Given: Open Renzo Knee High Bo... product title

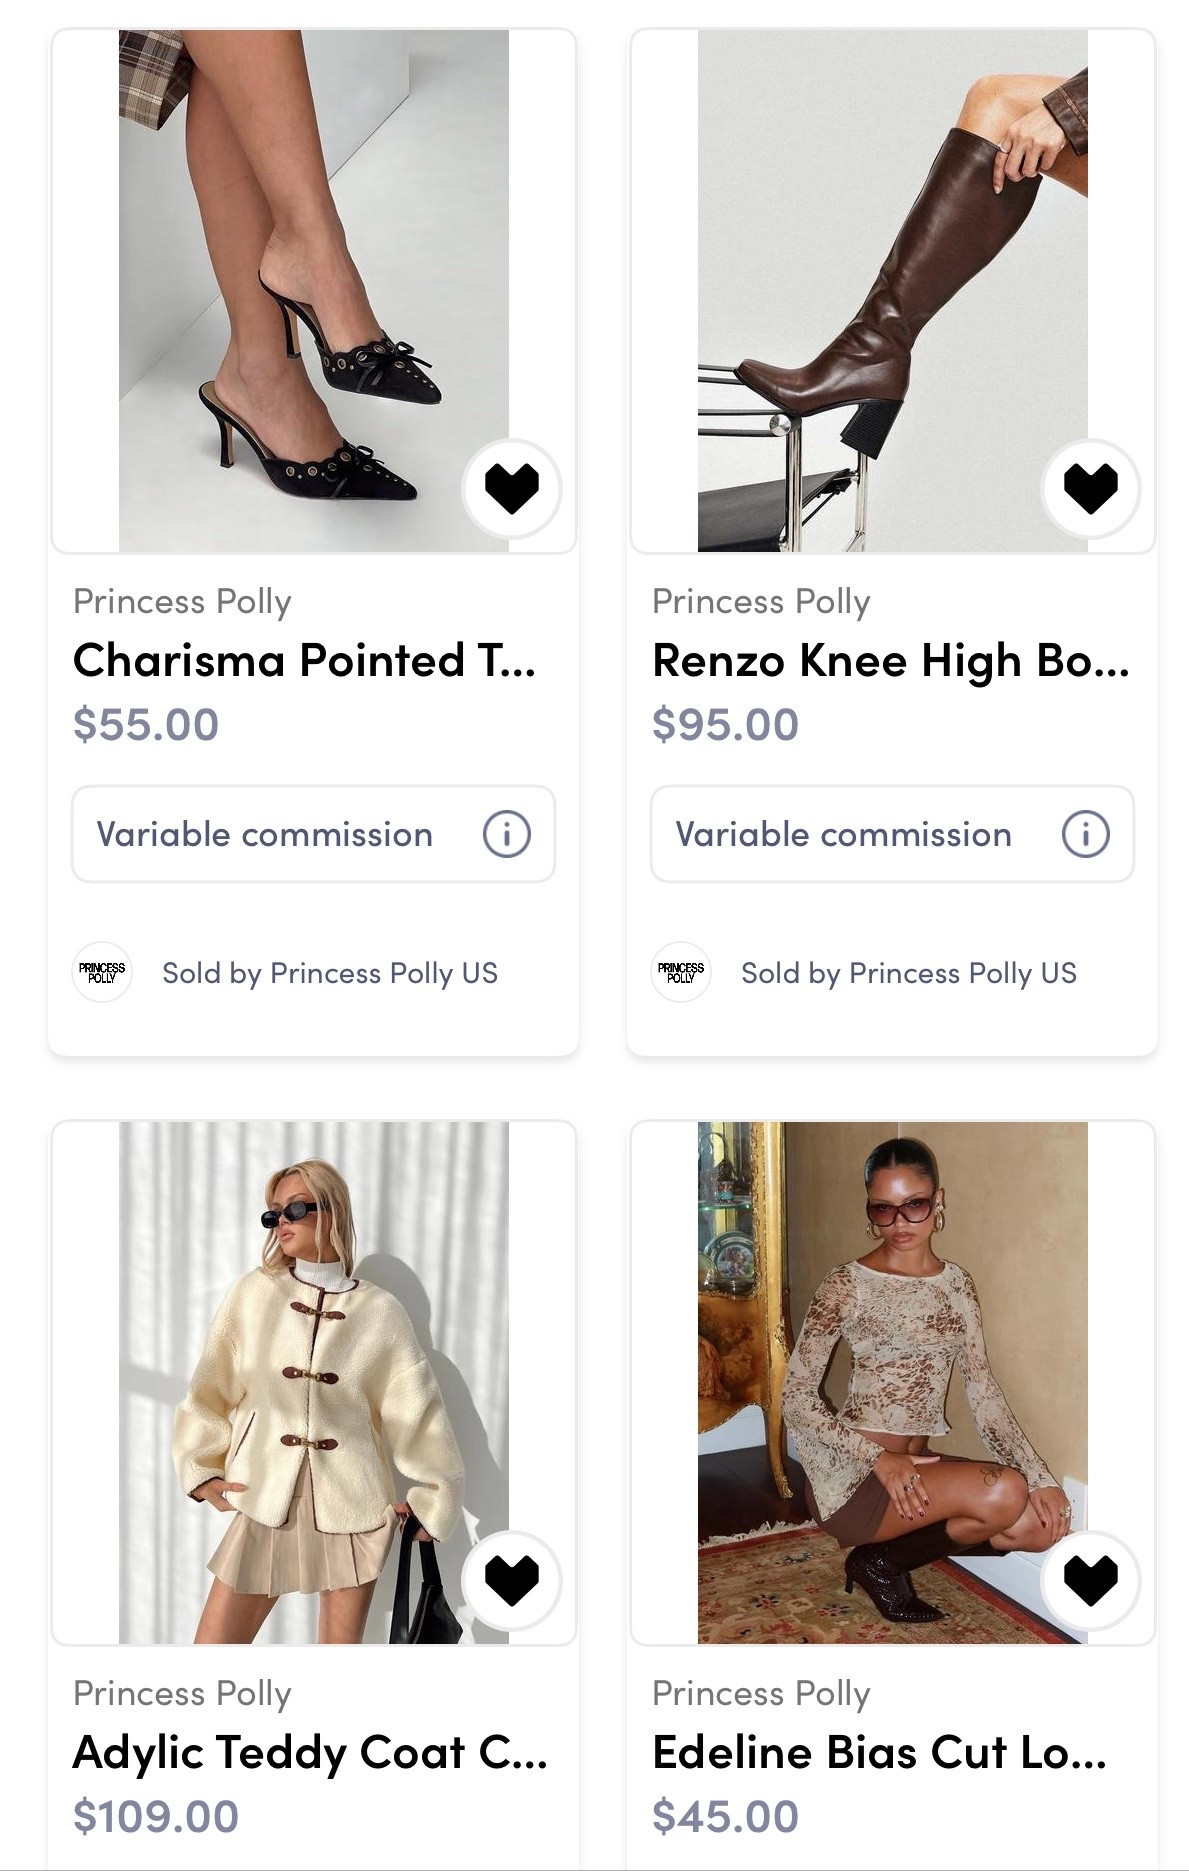Looking at the screenshot, I should [x=890, y=661].
